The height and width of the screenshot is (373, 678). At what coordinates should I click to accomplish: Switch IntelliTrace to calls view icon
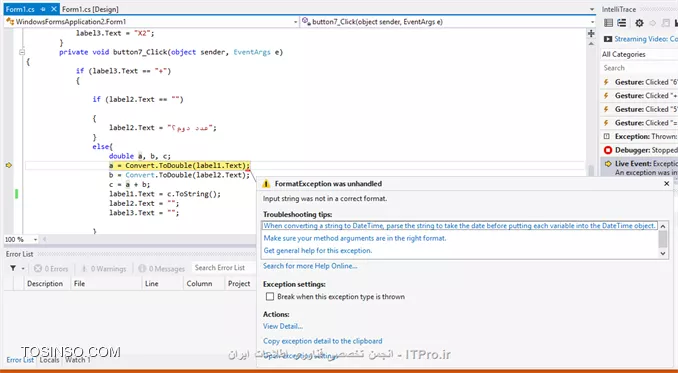(x=622, y=23)
